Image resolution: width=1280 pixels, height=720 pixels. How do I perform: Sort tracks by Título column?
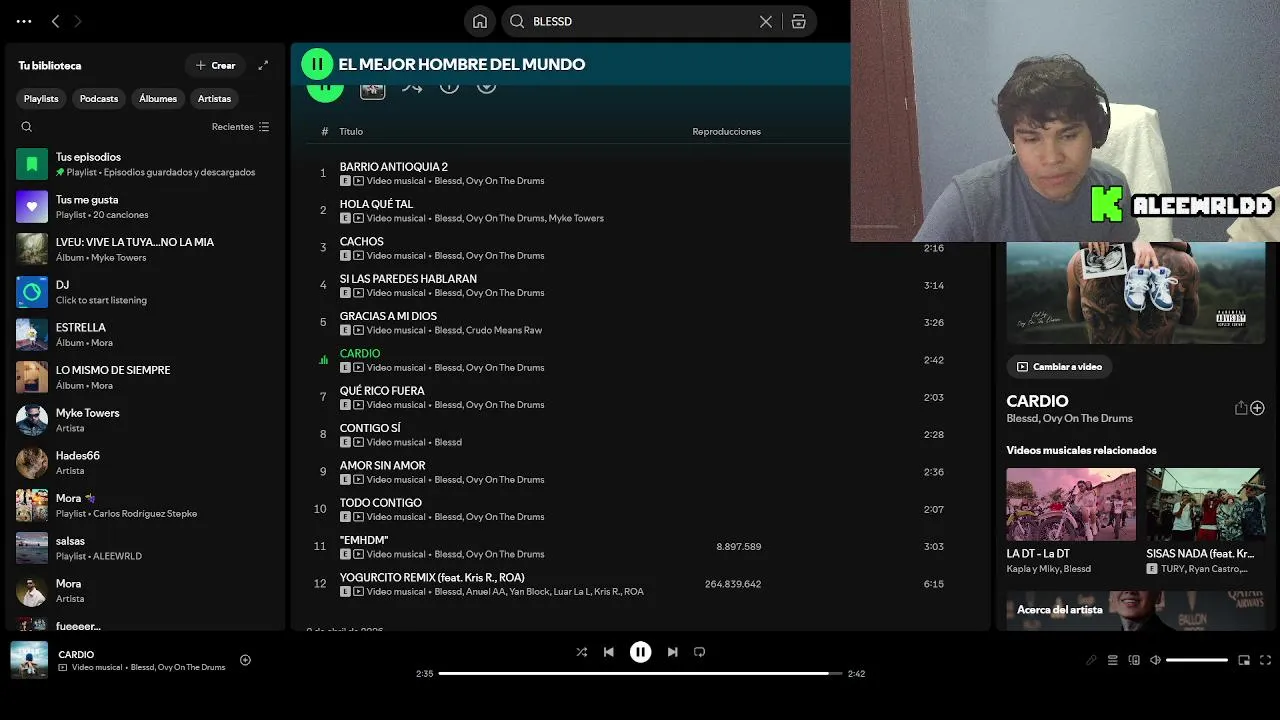(351, 131)
